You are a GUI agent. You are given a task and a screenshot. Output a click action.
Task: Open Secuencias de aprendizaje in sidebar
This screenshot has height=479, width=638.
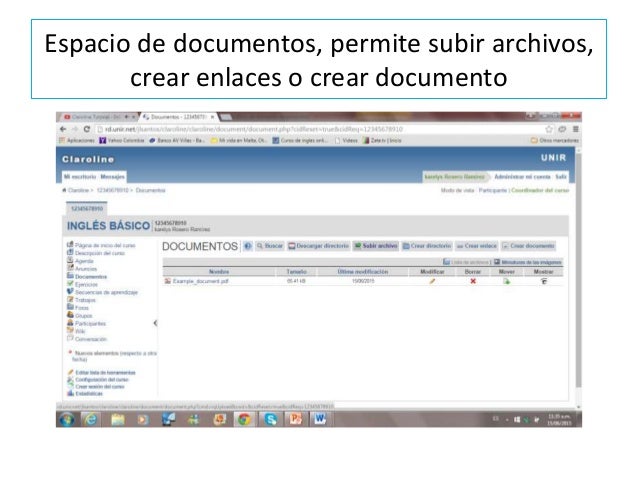pos(106,292)
